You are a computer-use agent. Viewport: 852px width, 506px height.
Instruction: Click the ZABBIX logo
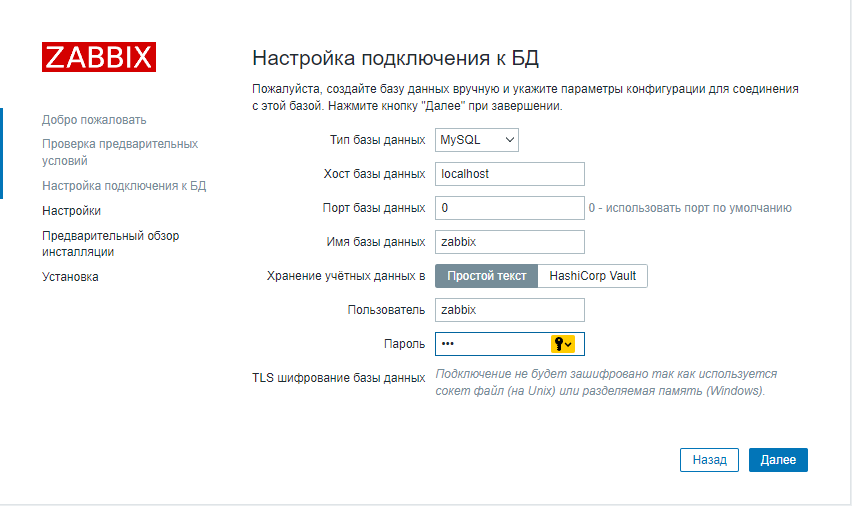click(99, 57)
